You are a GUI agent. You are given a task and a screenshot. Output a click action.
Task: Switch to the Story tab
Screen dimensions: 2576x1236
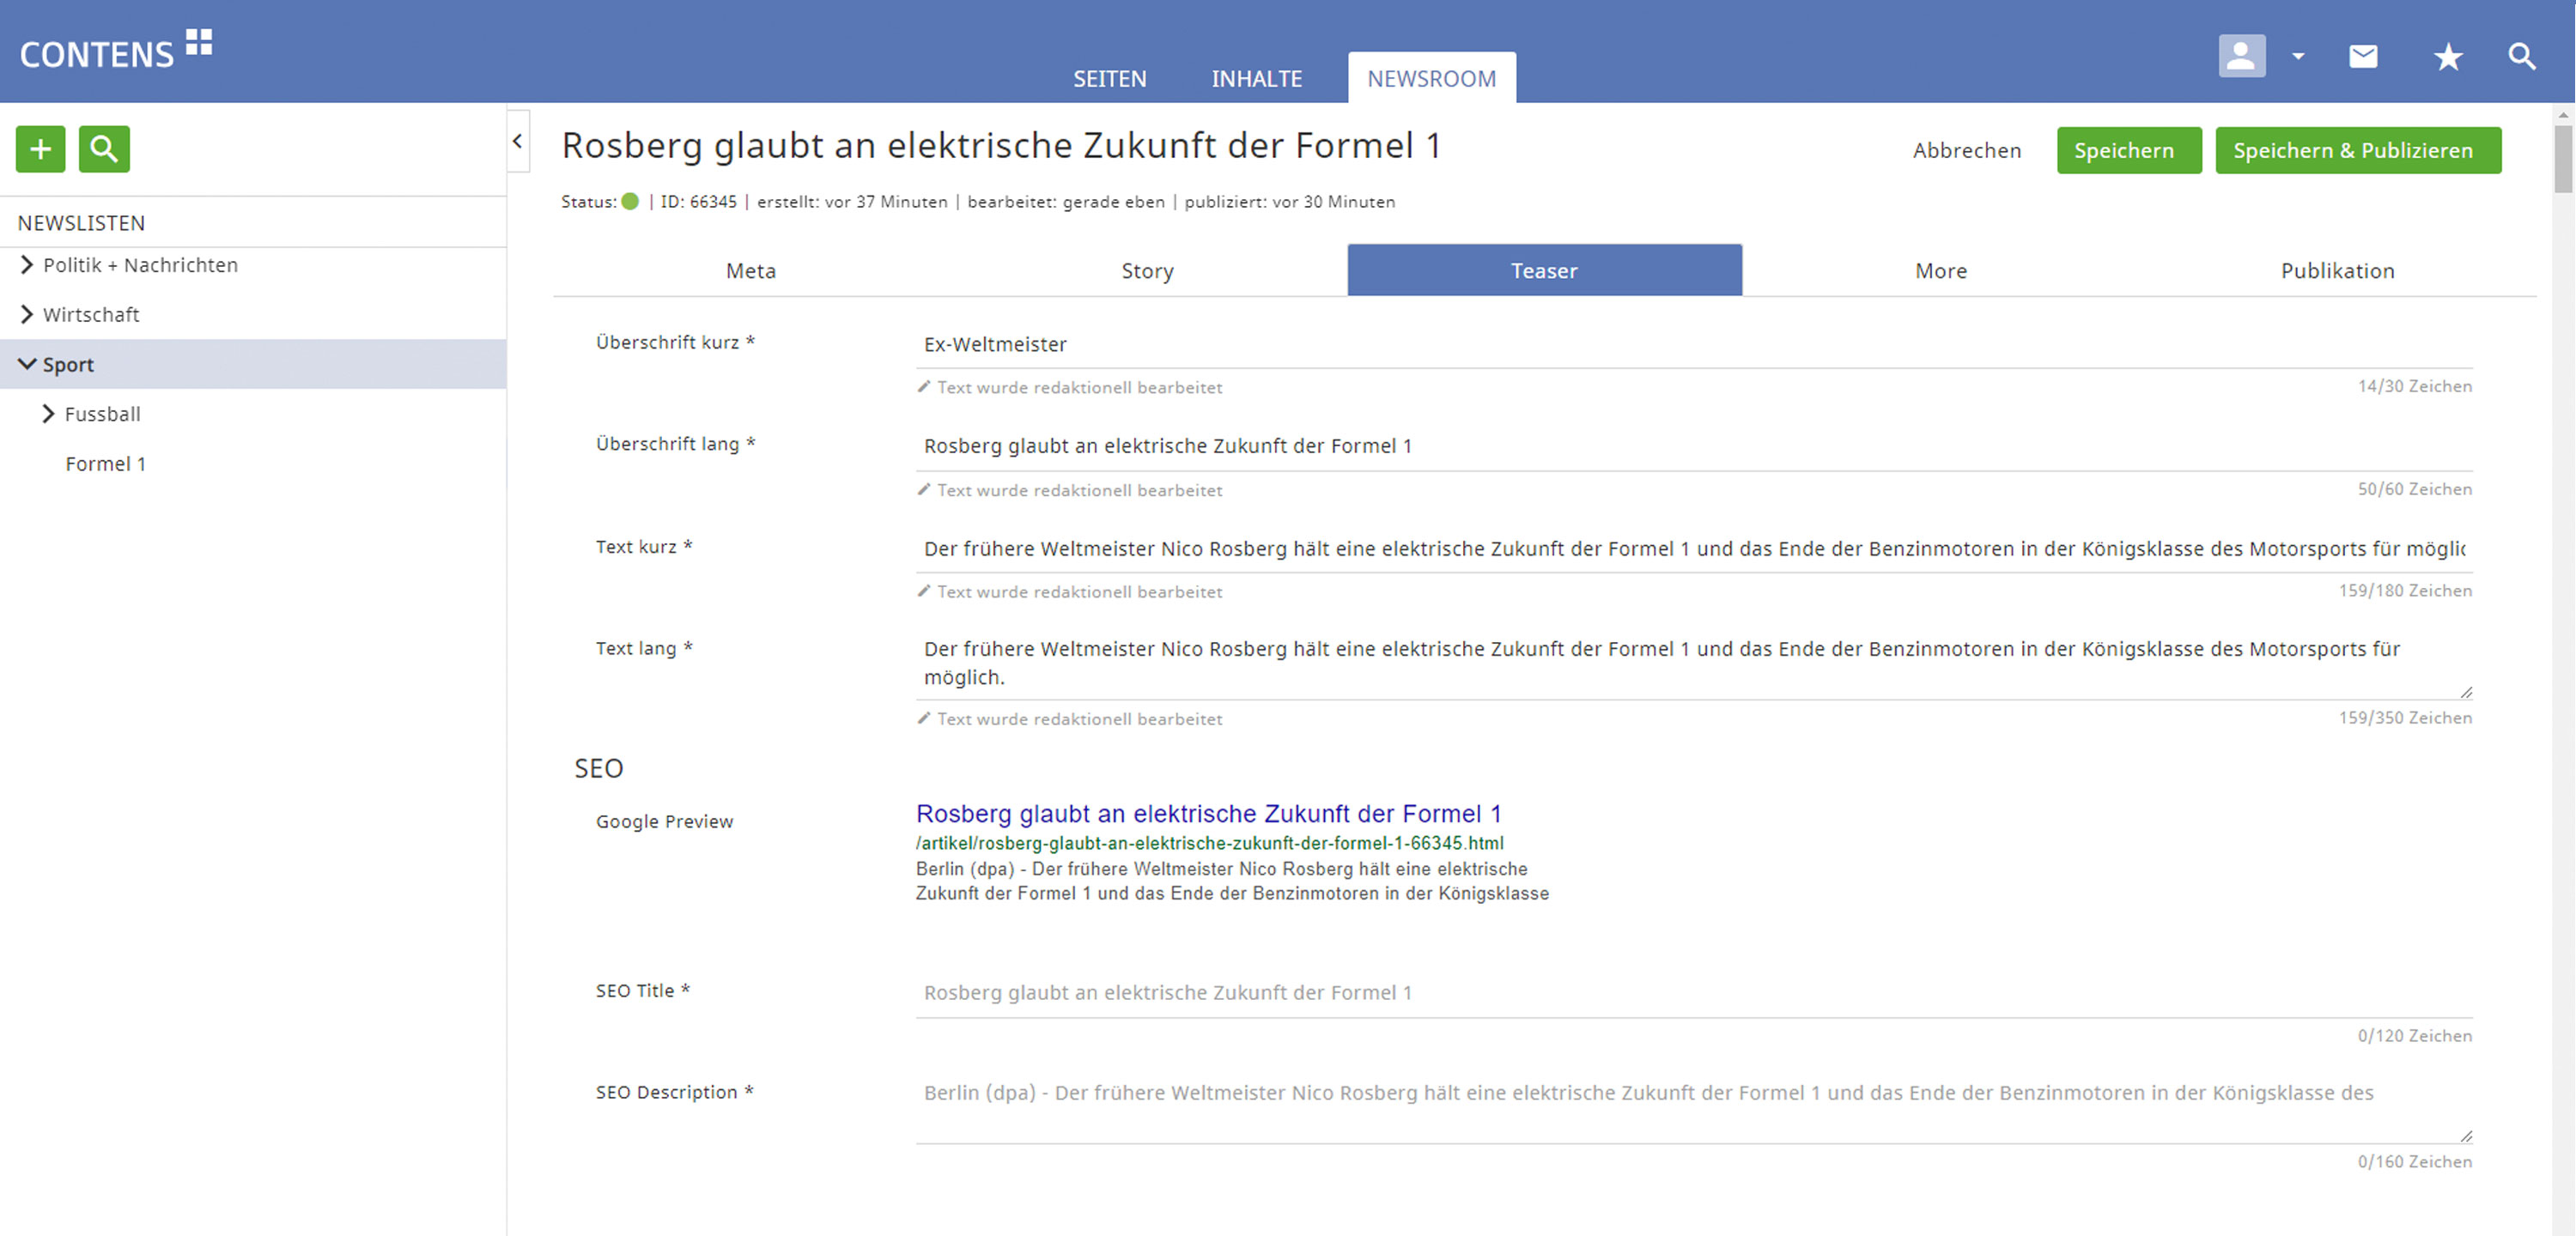click(x=1145, y=270)
